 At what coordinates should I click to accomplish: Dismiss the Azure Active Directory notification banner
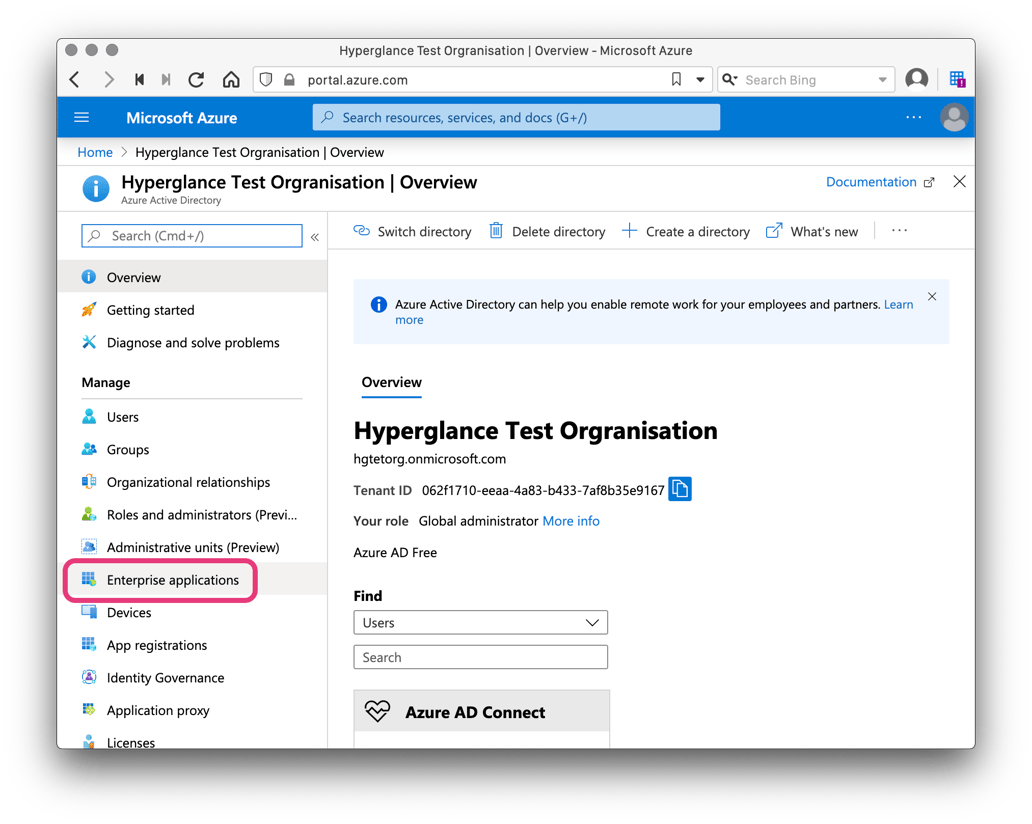931,296
